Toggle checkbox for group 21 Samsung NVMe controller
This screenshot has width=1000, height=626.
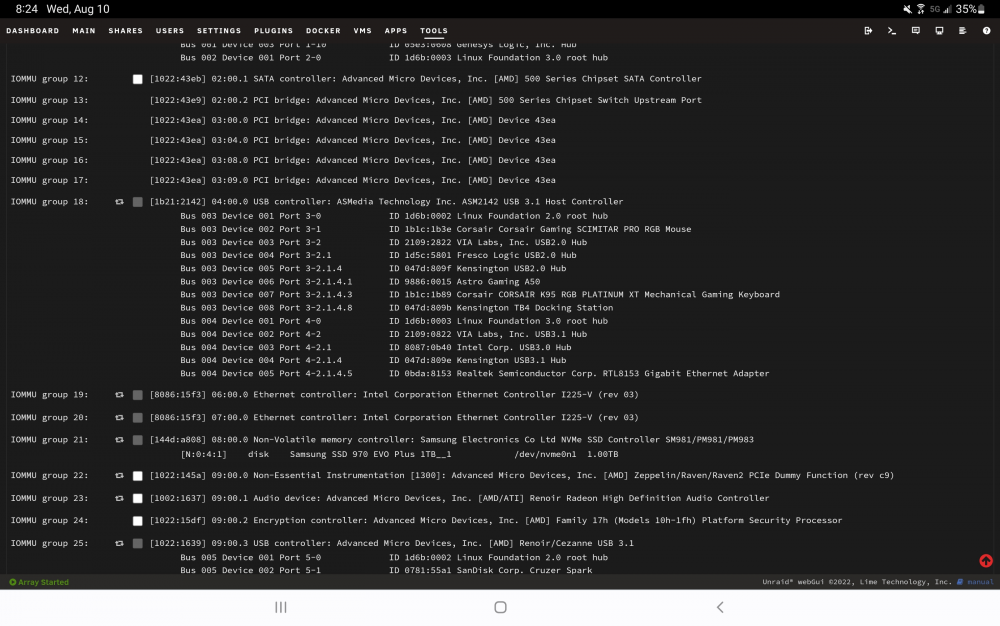click(138, 440)
